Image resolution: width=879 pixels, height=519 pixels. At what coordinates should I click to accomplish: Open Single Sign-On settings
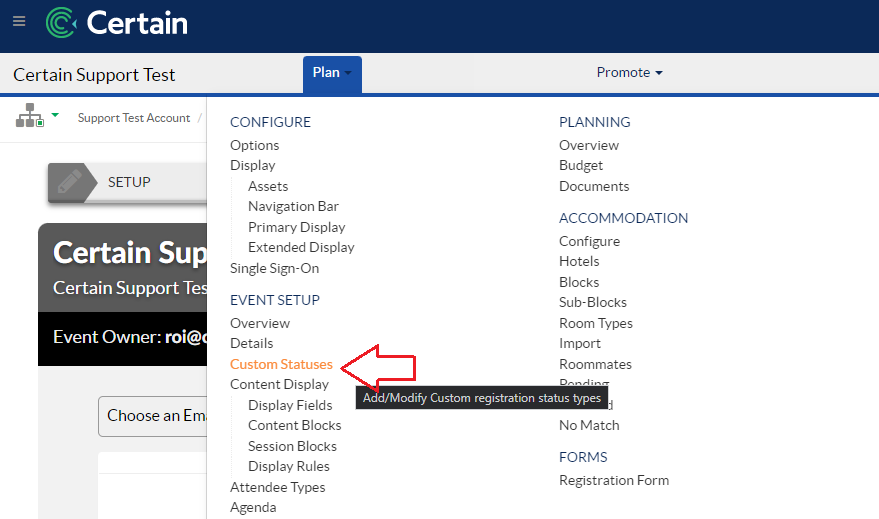tap(275, 268)
